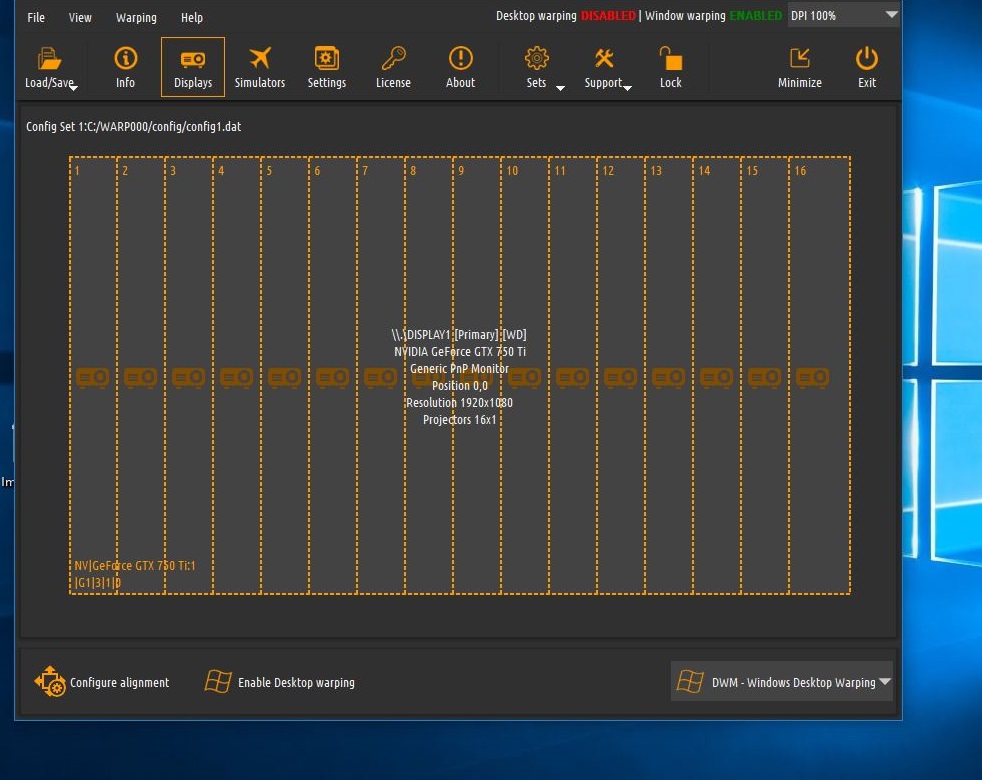The width and height of the screenshot is (982, 780).
Task: Open the Warping menu
Action: [x=136, y=18]
